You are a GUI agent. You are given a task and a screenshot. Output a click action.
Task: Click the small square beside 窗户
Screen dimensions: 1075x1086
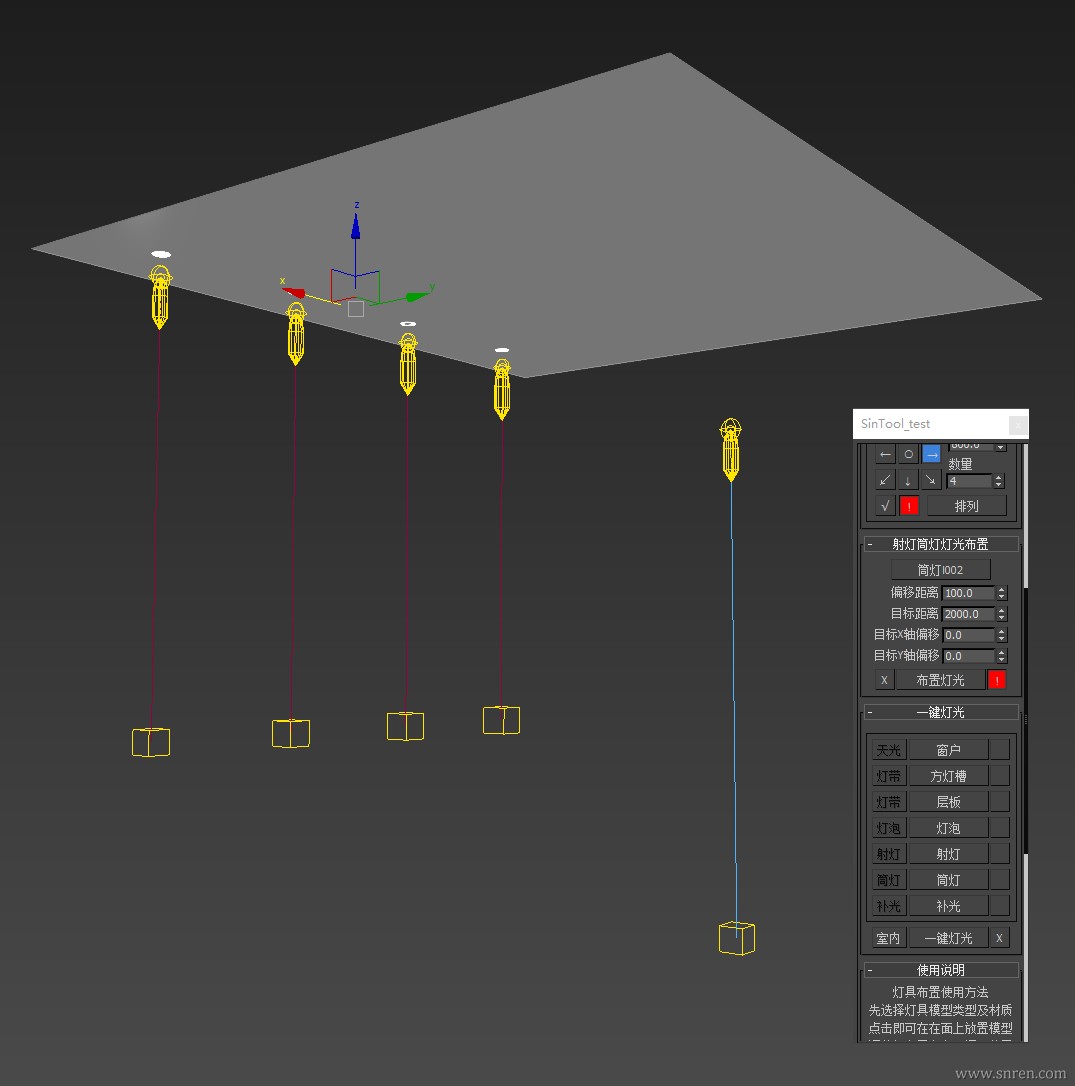click(x=1000, y=750)
